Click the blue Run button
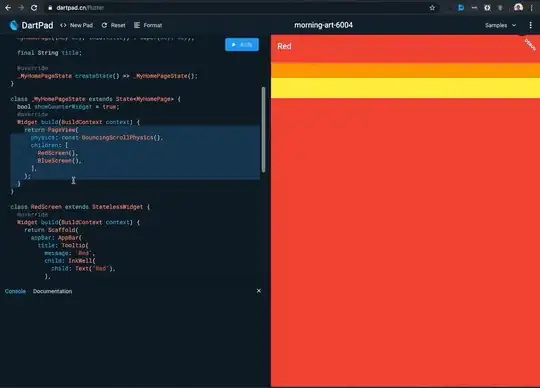 point(242,44)
